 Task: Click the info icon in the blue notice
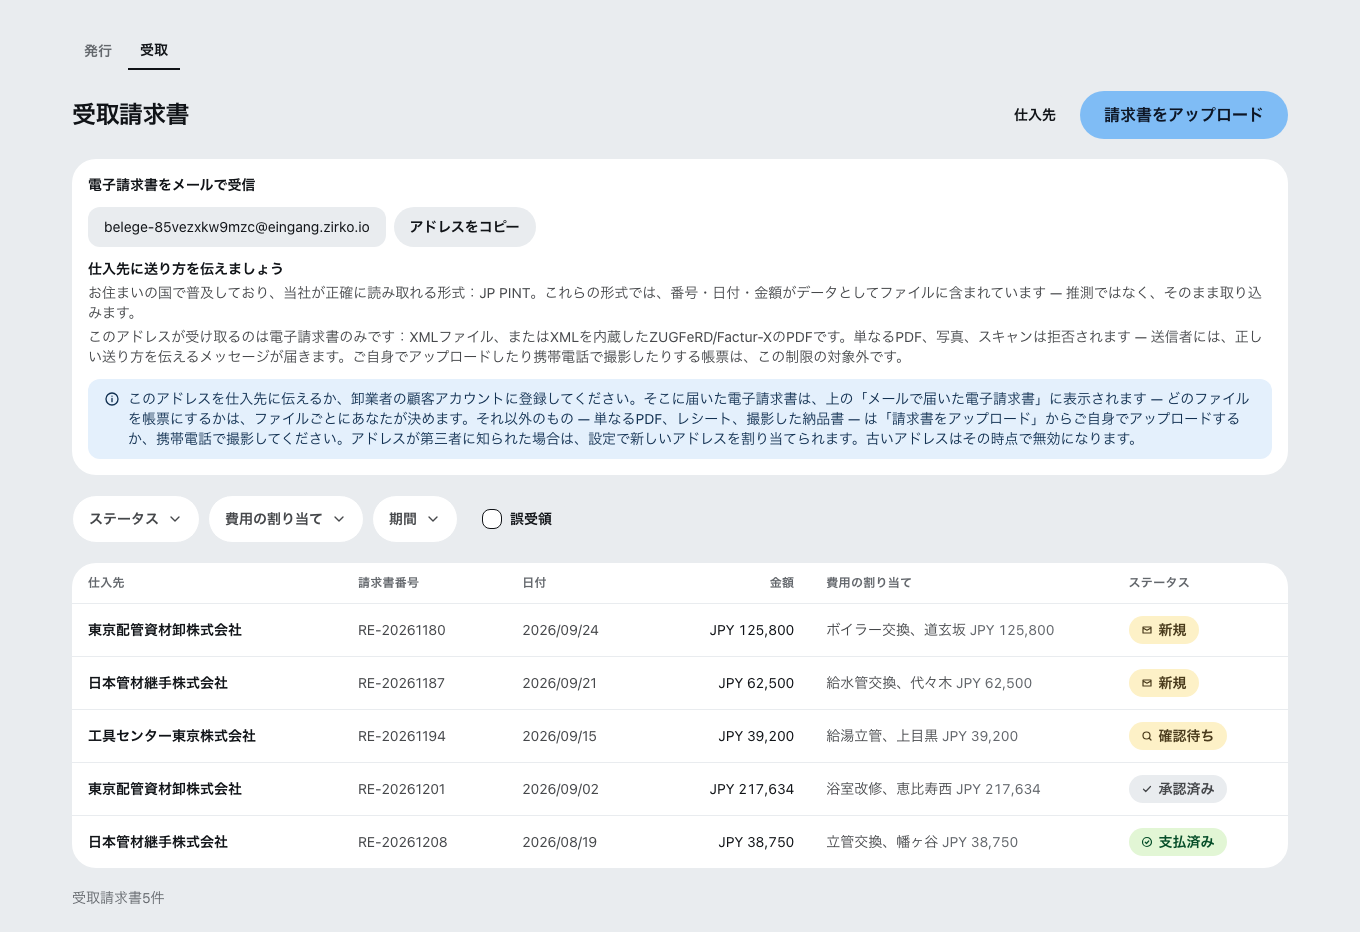pos(112,399)
